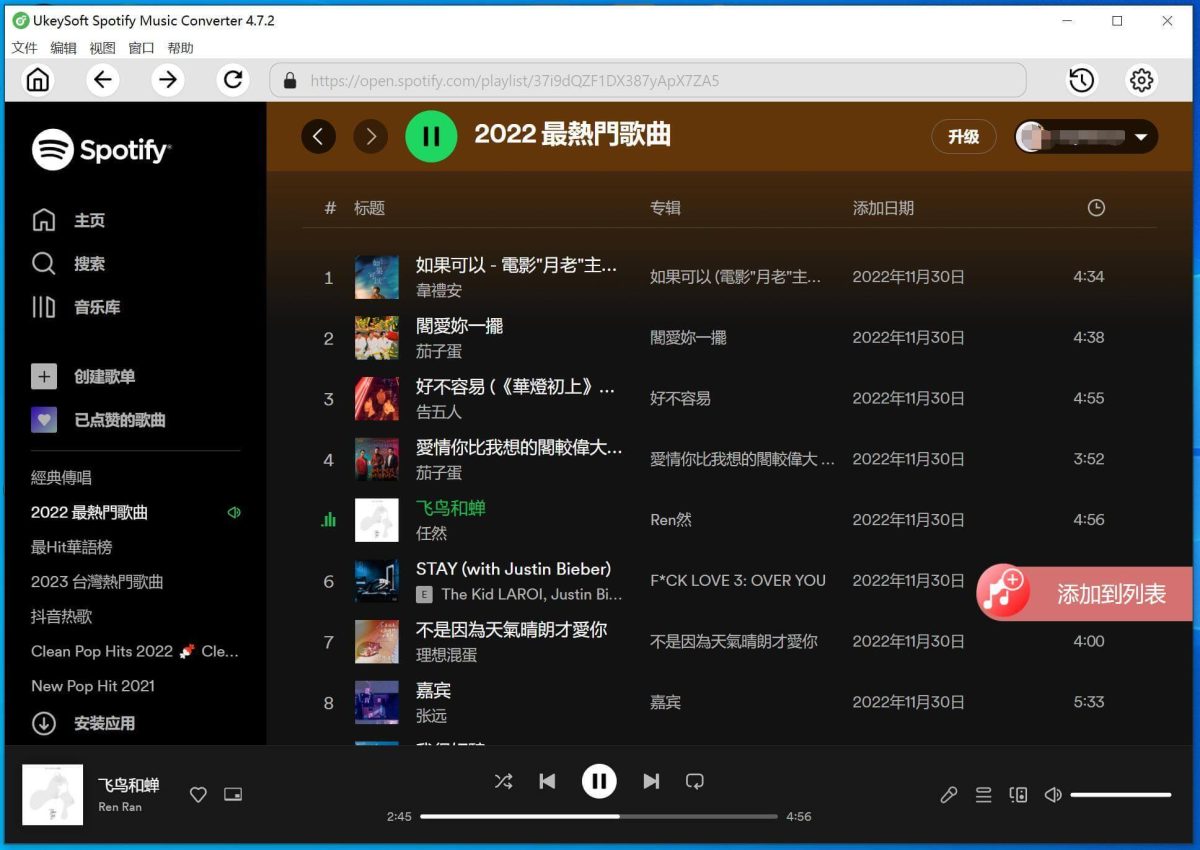Click artist 韋禮安 under track 1
The height and width of the screenshot is (850, 1200).
(439, 290)
